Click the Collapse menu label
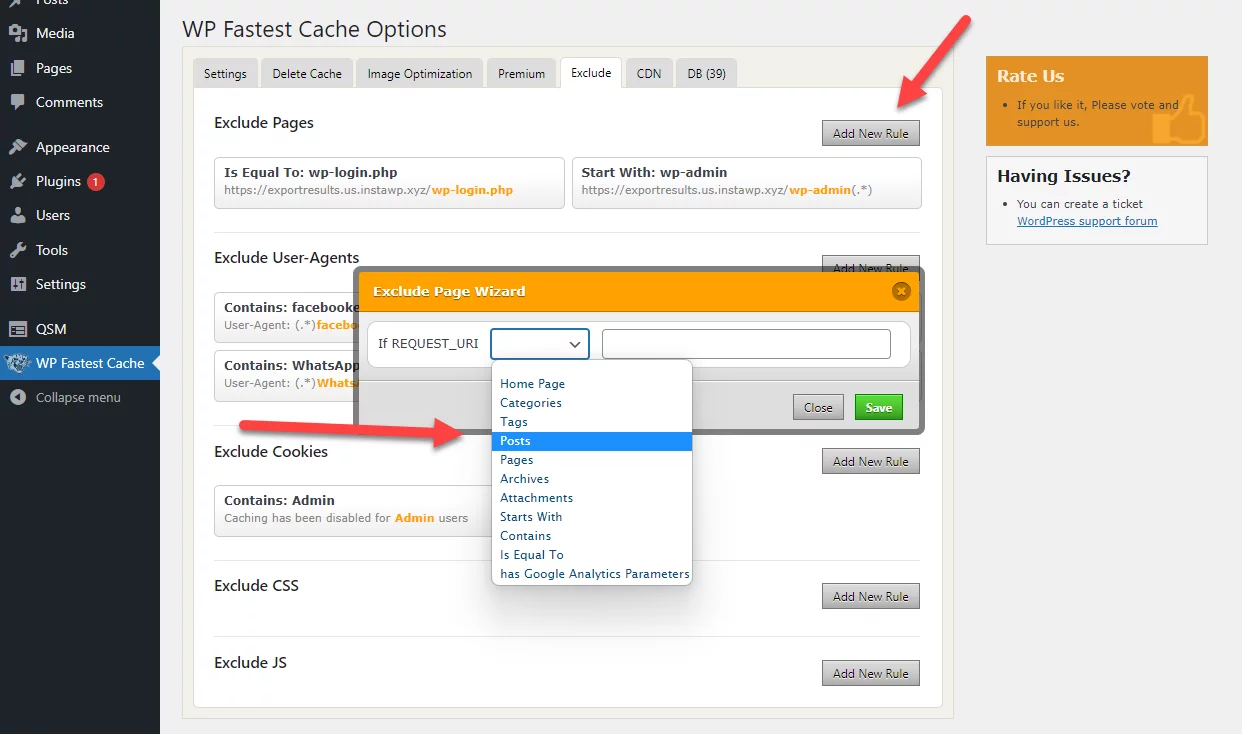The image size is (1242, 734). click(78, 397)
